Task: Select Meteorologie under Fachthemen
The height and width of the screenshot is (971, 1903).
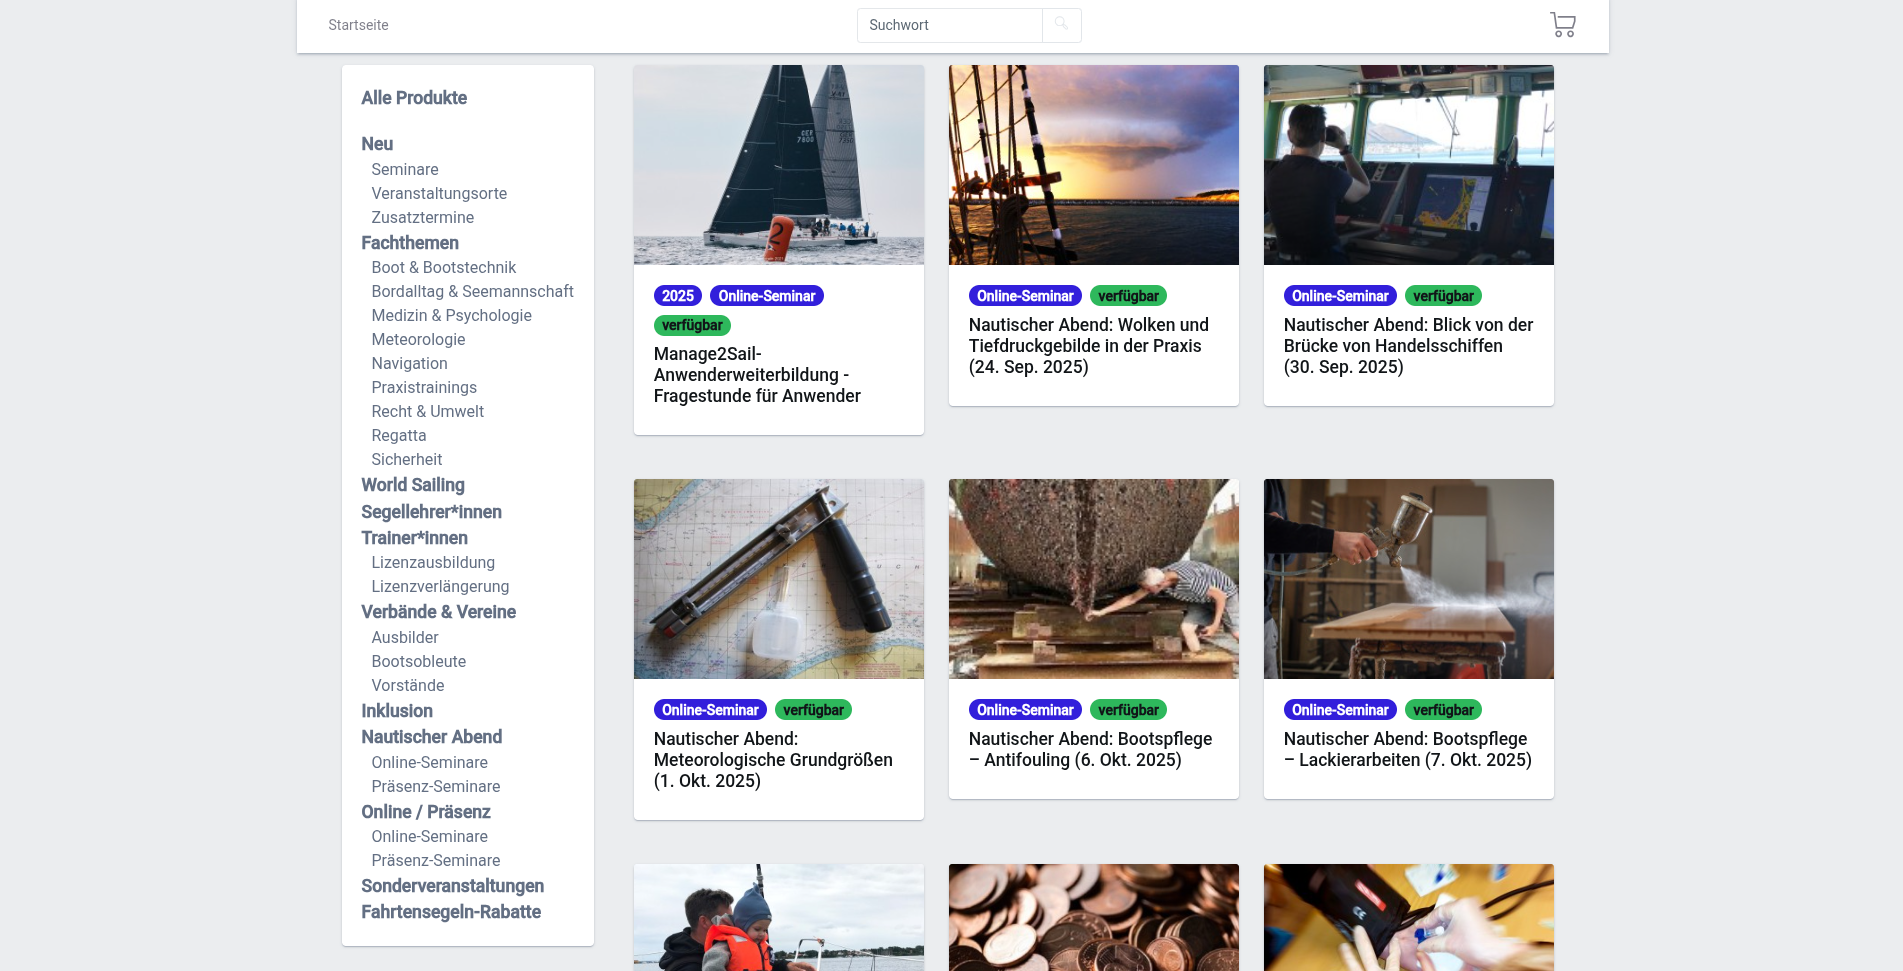Action: click(418, 340)
